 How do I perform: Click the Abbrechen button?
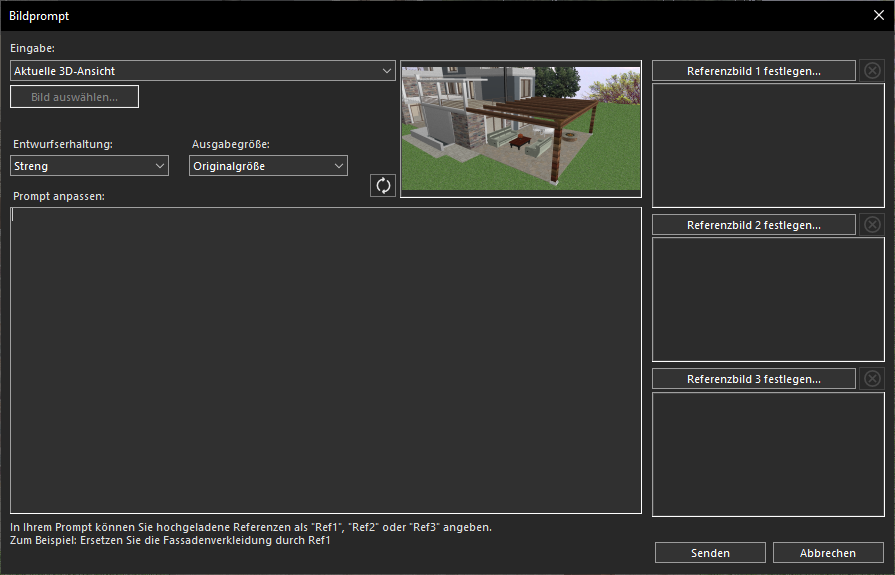(828, 553)
